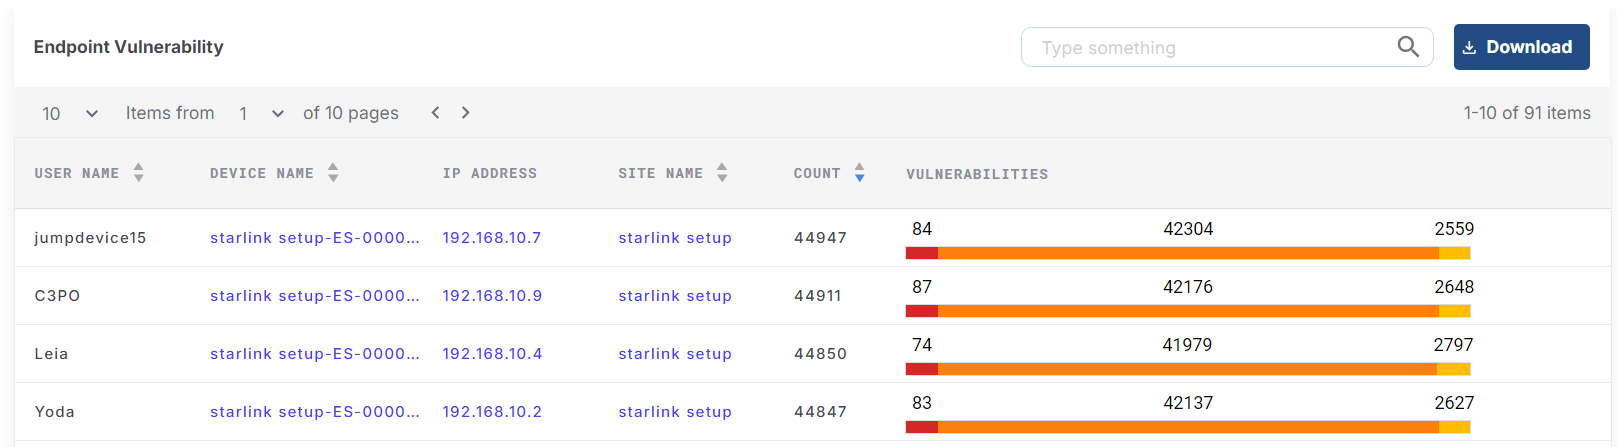Sort the table by User Name
This screenshot has width=1617, height=447.
(x=138, y=173)
